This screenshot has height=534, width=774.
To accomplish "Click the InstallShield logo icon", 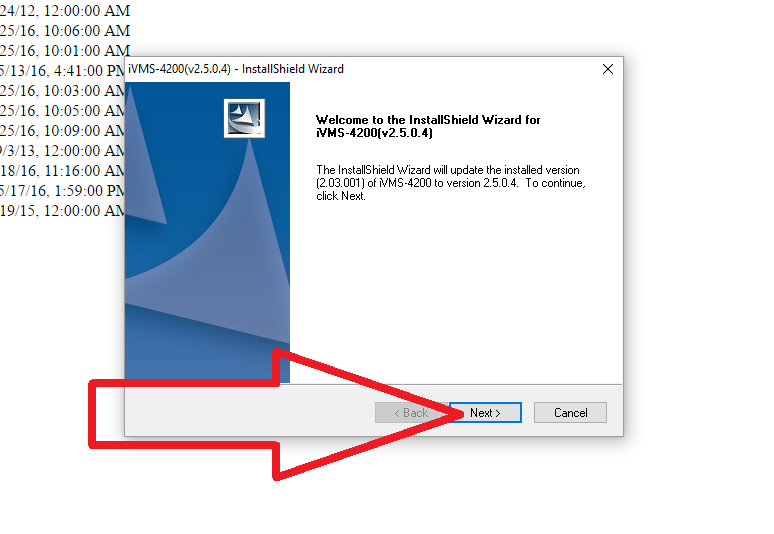I will click(x=244, y=118).
